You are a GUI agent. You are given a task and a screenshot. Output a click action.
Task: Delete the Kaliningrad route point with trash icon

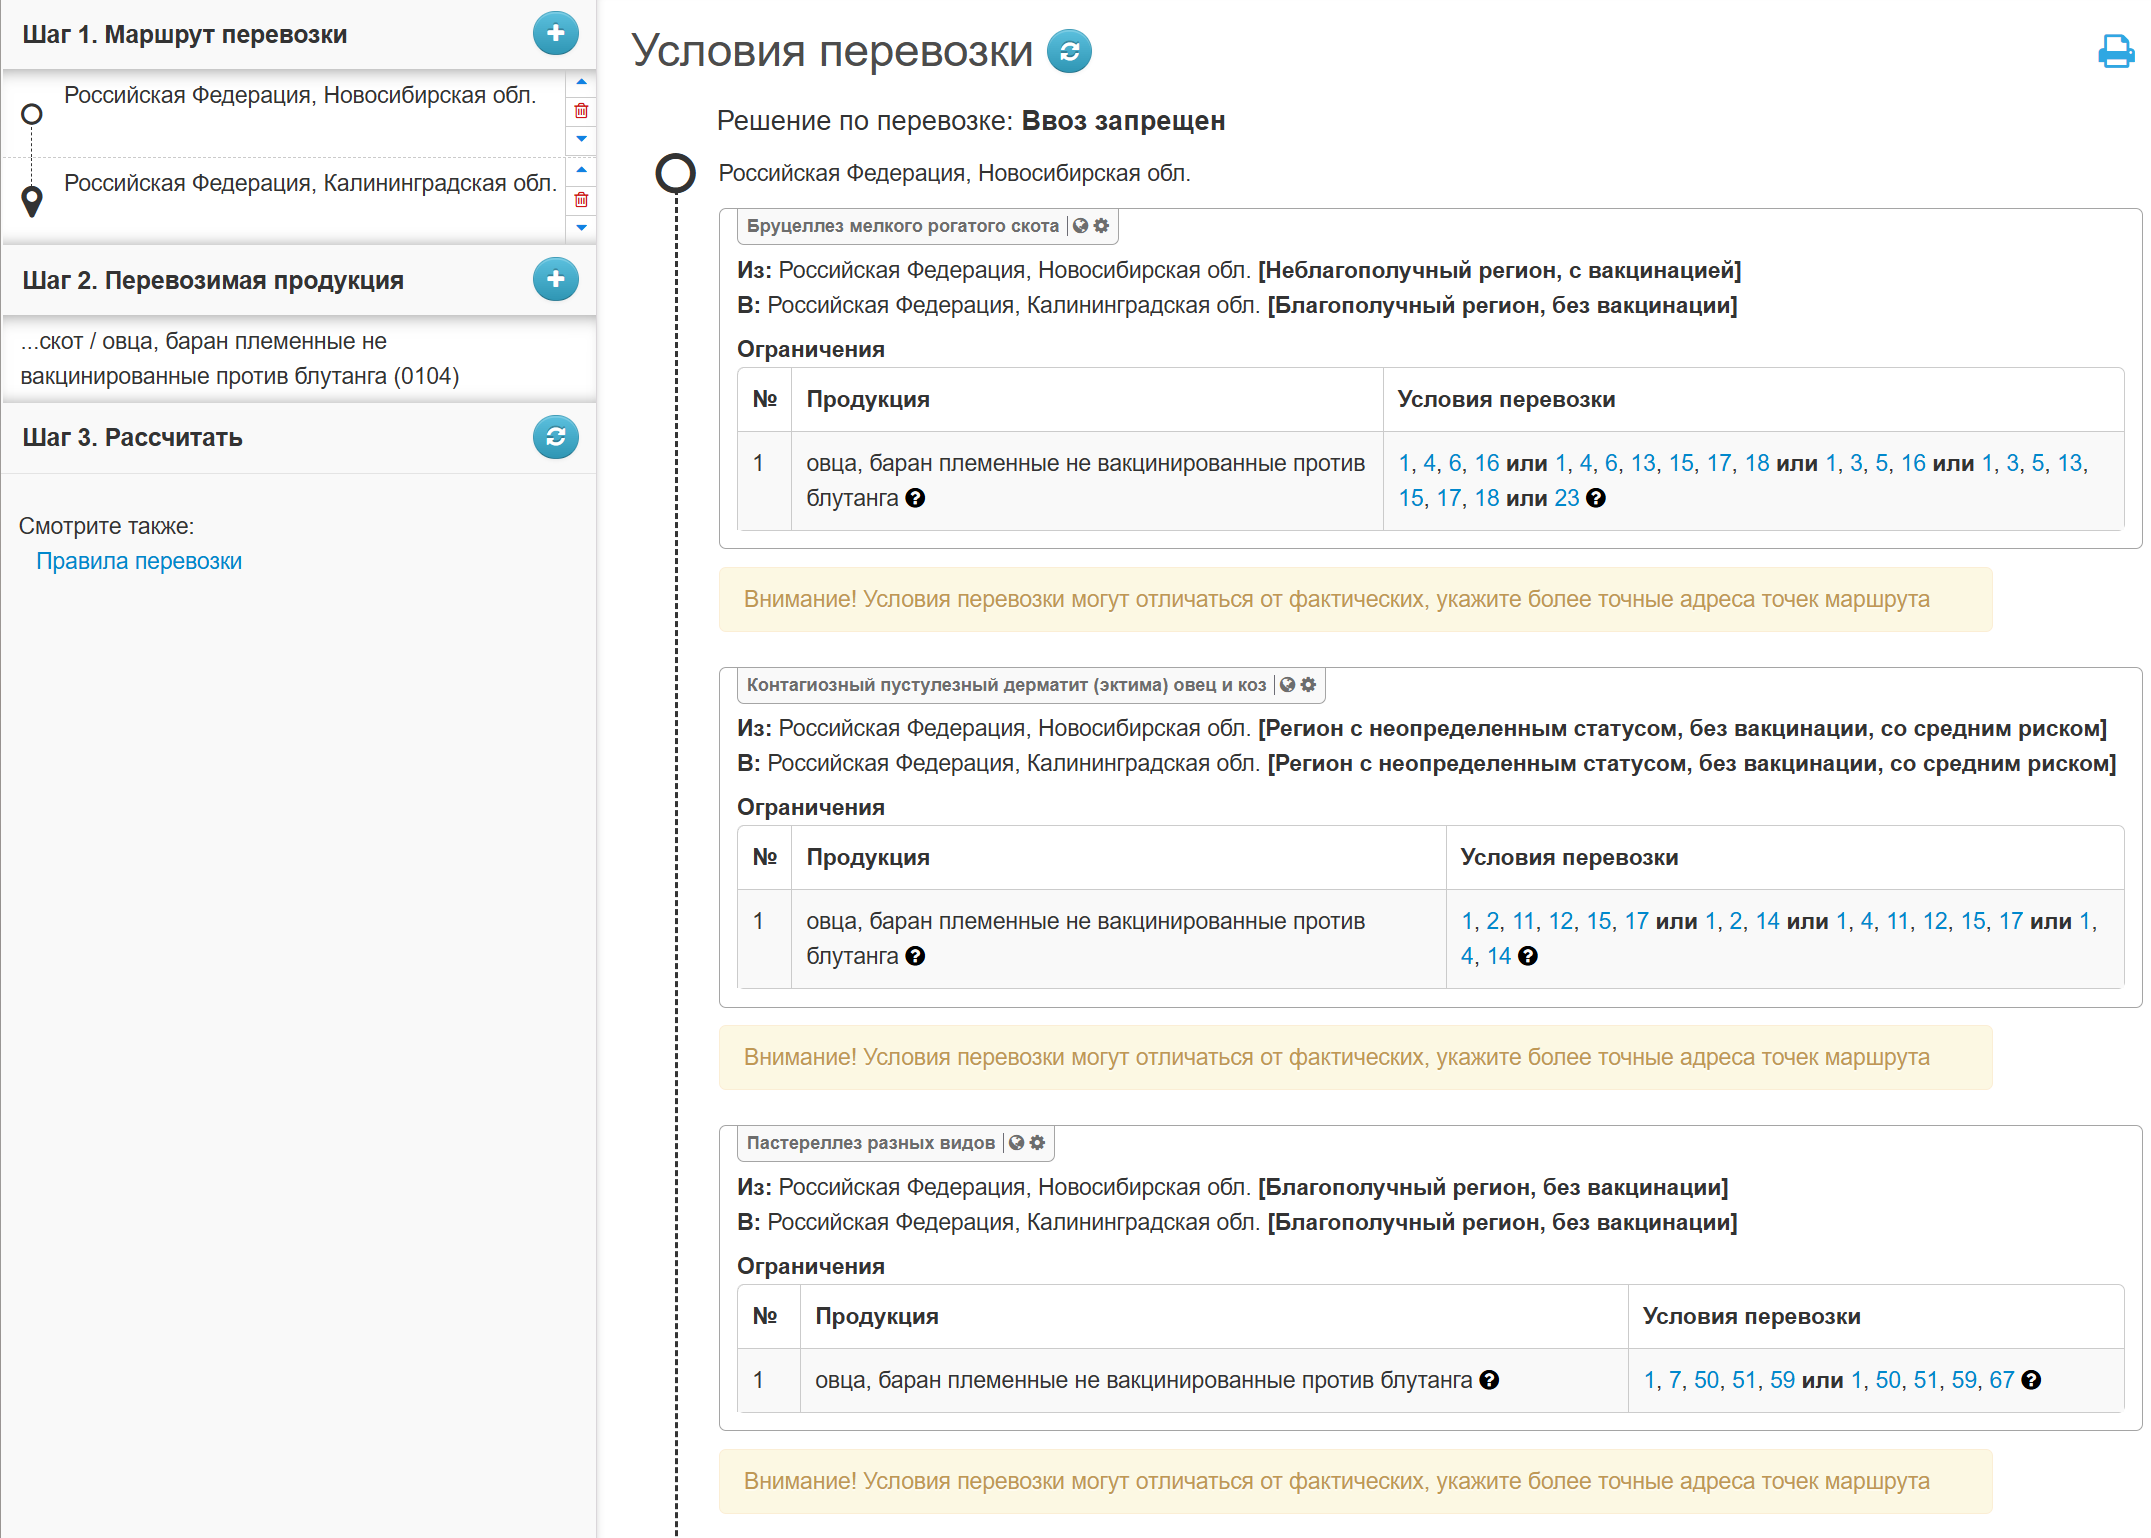pos(581,200)
